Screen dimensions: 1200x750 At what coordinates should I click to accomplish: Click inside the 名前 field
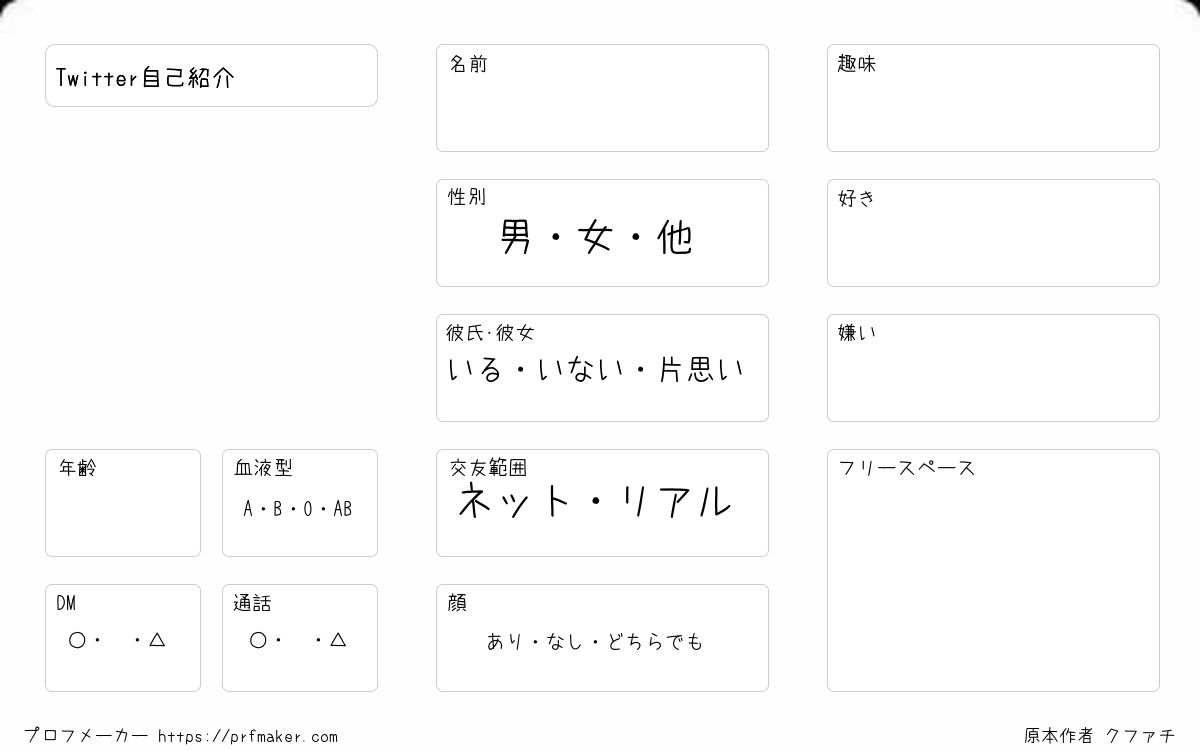[x=602, y=98]
